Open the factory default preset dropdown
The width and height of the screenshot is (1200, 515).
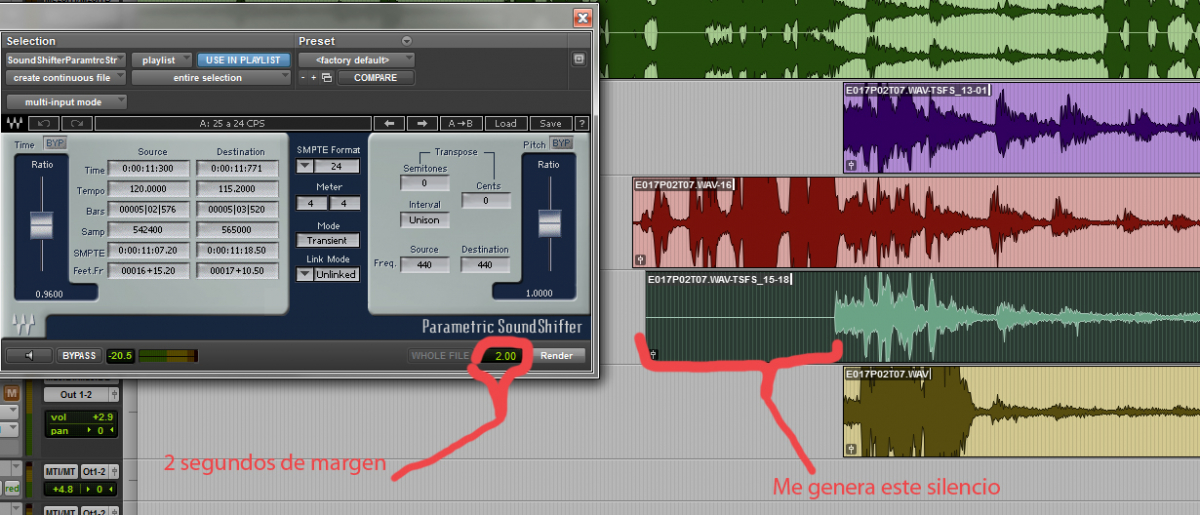pyautogui.click(x=356, y=60)
